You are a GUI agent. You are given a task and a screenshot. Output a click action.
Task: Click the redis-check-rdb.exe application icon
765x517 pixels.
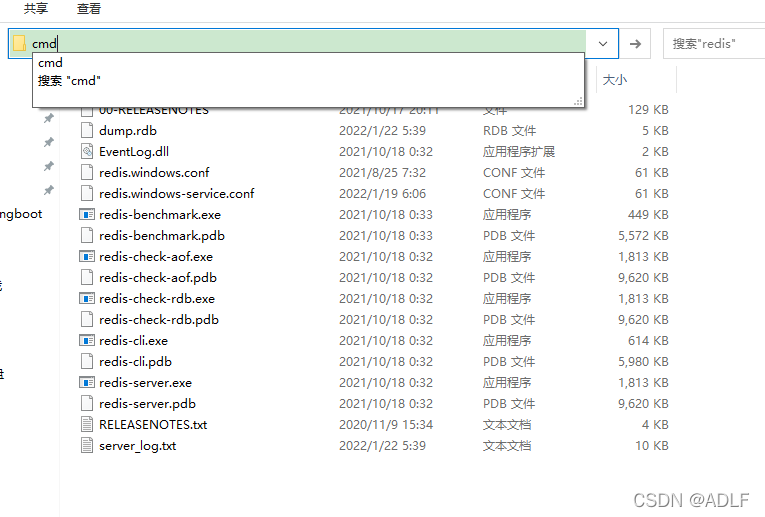[x=87, y=298]
